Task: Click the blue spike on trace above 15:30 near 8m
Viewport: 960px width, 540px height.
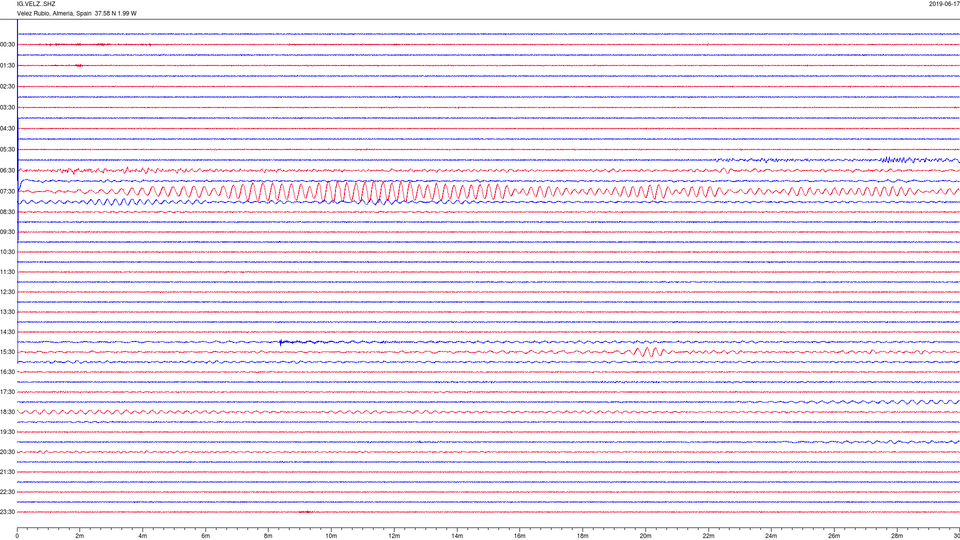Action: tap(280, 342)
